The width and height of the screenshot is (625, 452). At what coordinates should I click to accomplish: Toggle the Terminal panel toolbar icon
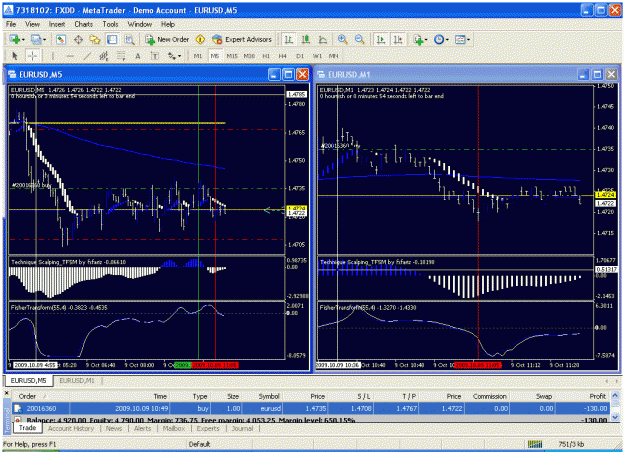112,39
